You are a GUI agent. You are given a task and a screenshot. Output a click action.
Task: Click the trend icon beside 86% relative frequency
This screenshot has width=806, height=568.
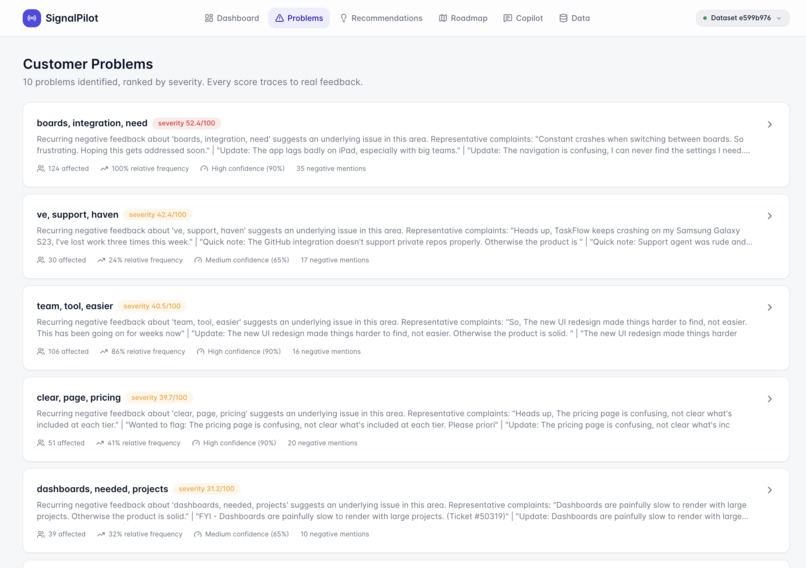click(x=104, y=352)
